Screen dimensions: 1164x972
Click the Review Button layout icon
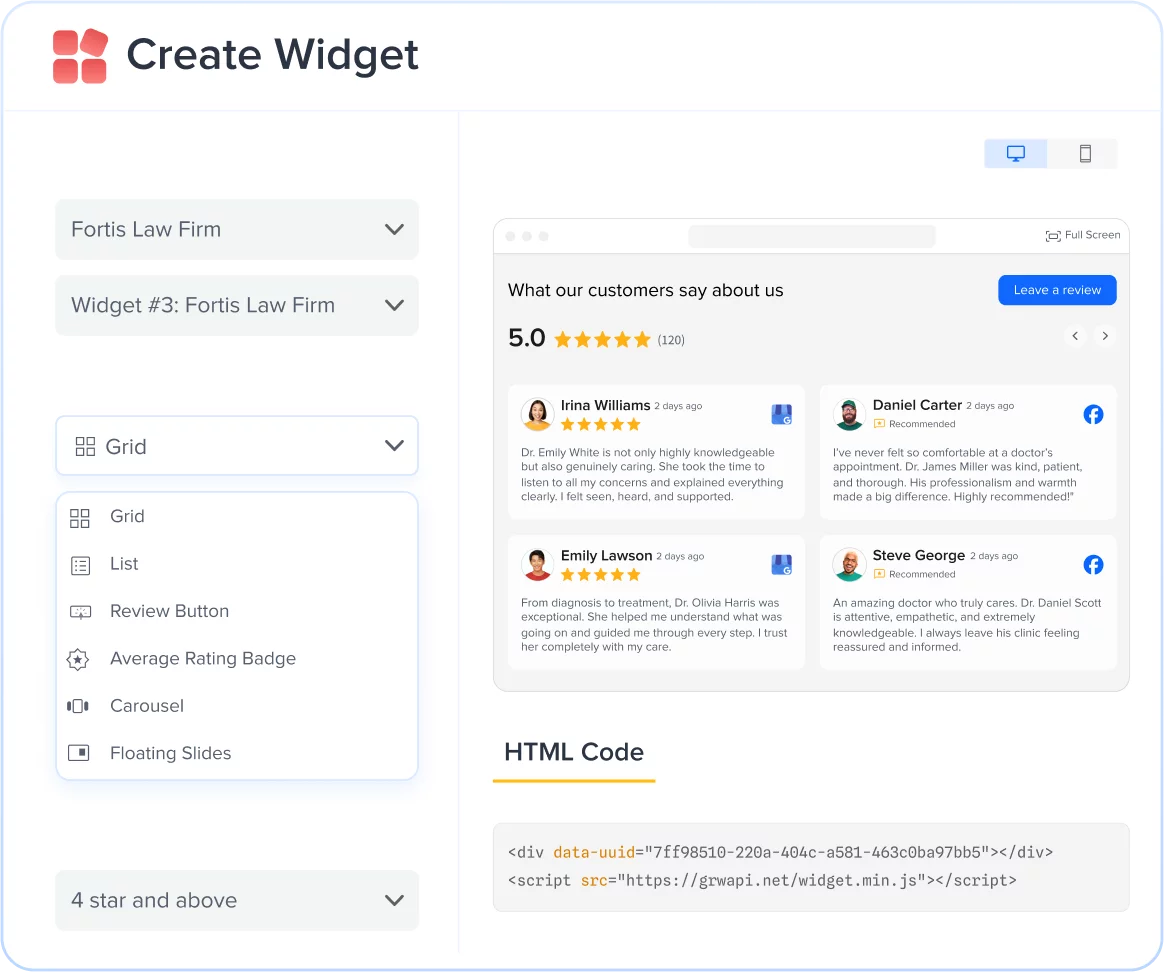(x=79, y=611)
